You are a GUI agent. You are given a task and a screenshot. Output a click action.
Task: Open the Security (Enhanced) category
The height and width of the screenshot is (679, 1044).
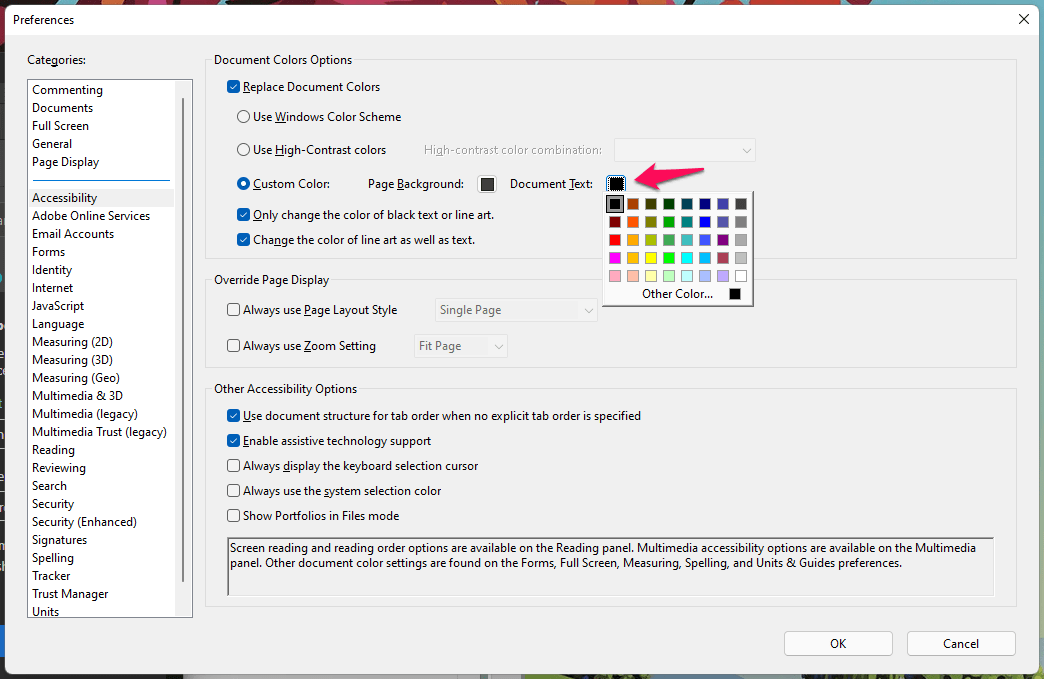point(84,522)
